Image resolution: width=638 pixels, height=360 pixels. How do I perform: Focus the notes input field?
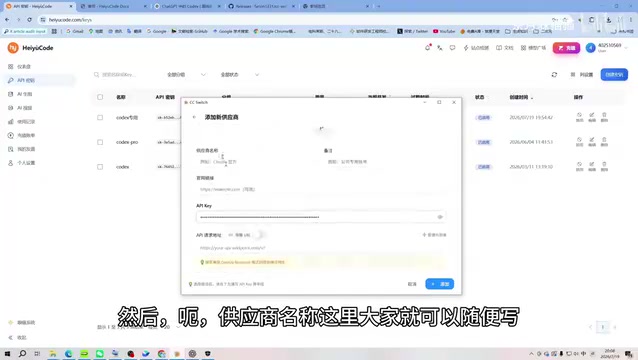pos(385,162)
